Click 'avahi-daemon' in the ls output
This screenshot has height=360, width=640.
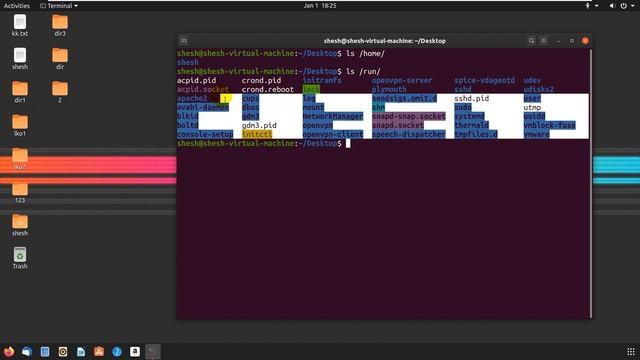click(203, 107)
